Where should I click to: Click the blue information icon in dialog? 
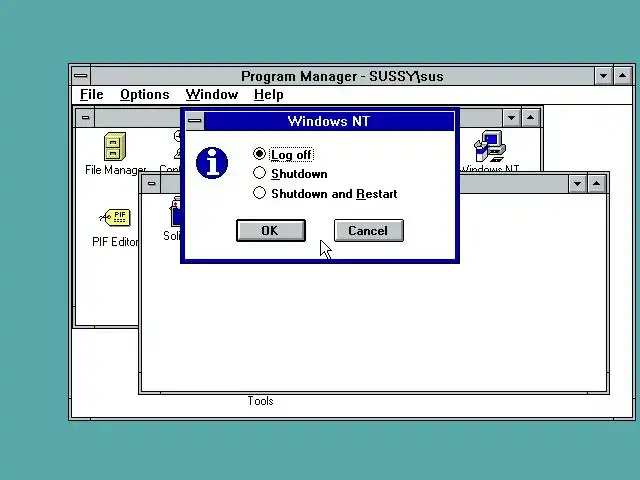[212, 163]
